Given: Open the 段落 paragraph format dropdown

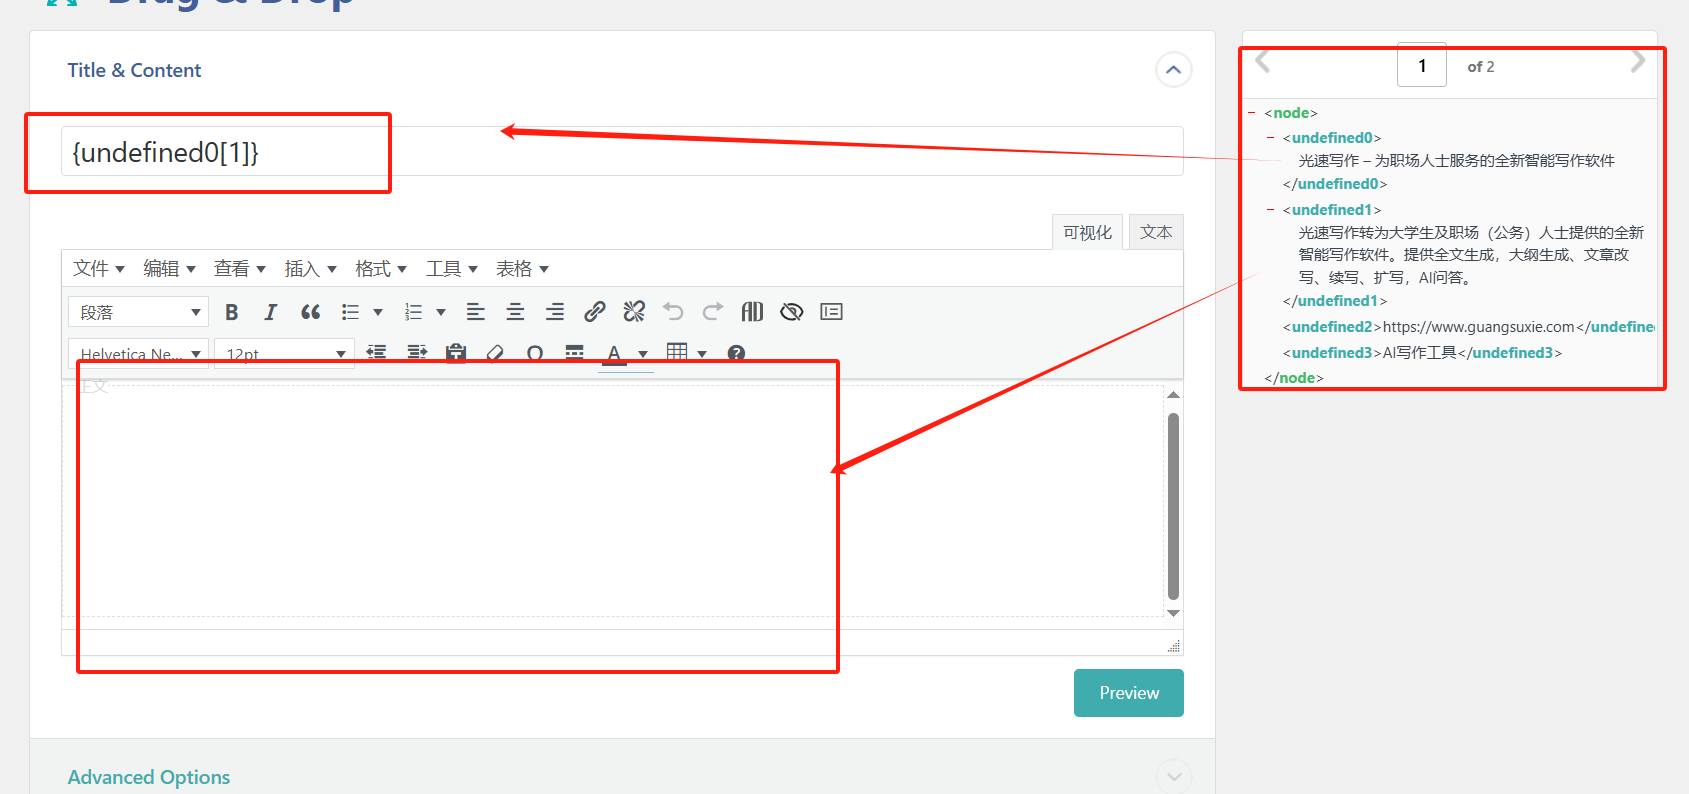Looking at the screenshot, I should pos(139,312).
